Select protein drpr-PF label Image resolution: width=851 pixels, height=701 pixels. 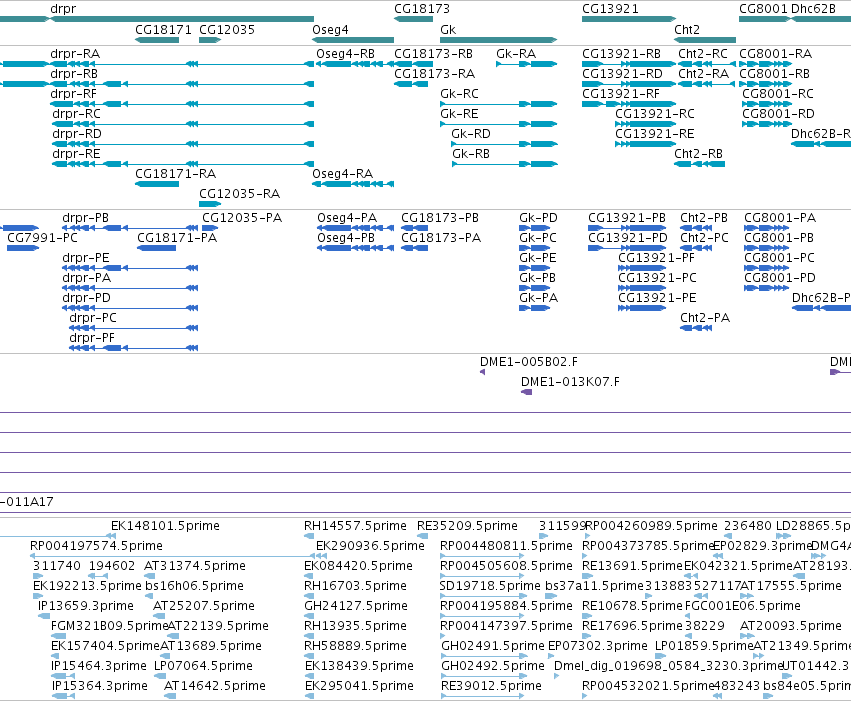coord(92,337)
